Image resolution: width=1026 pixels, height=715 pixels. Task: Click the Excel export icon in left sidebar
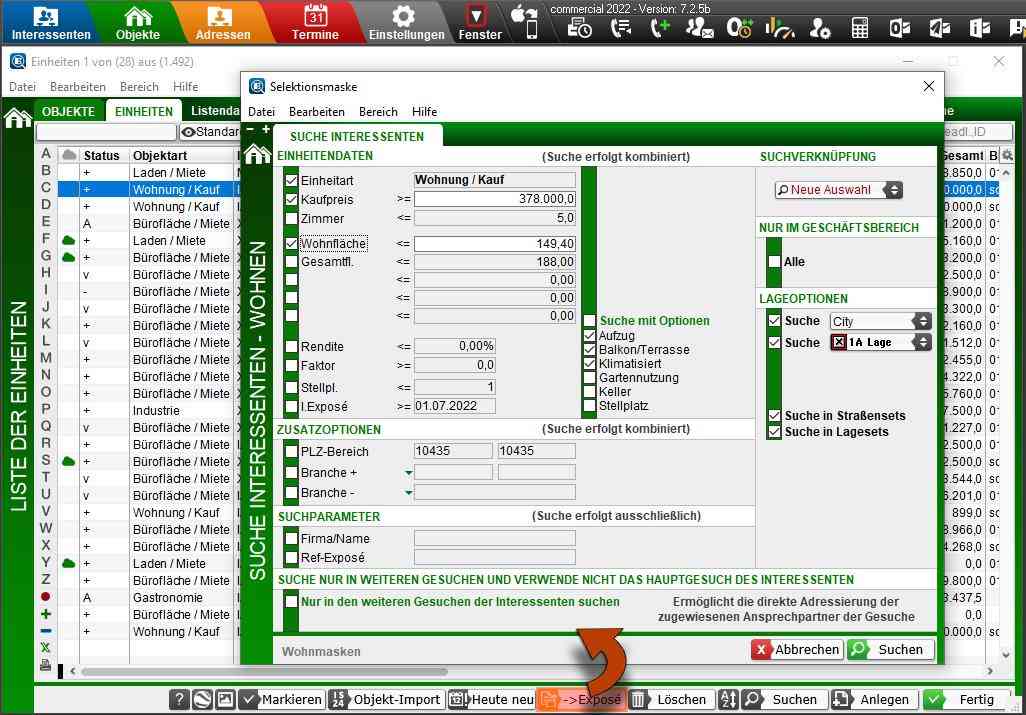(x=46, y=648)
